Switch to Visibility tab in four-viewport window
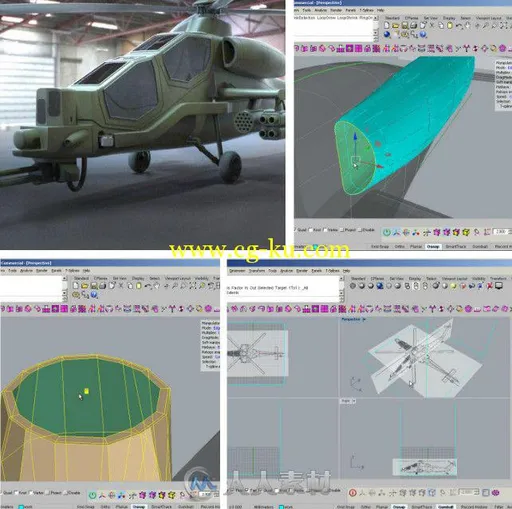 [479, 278]
